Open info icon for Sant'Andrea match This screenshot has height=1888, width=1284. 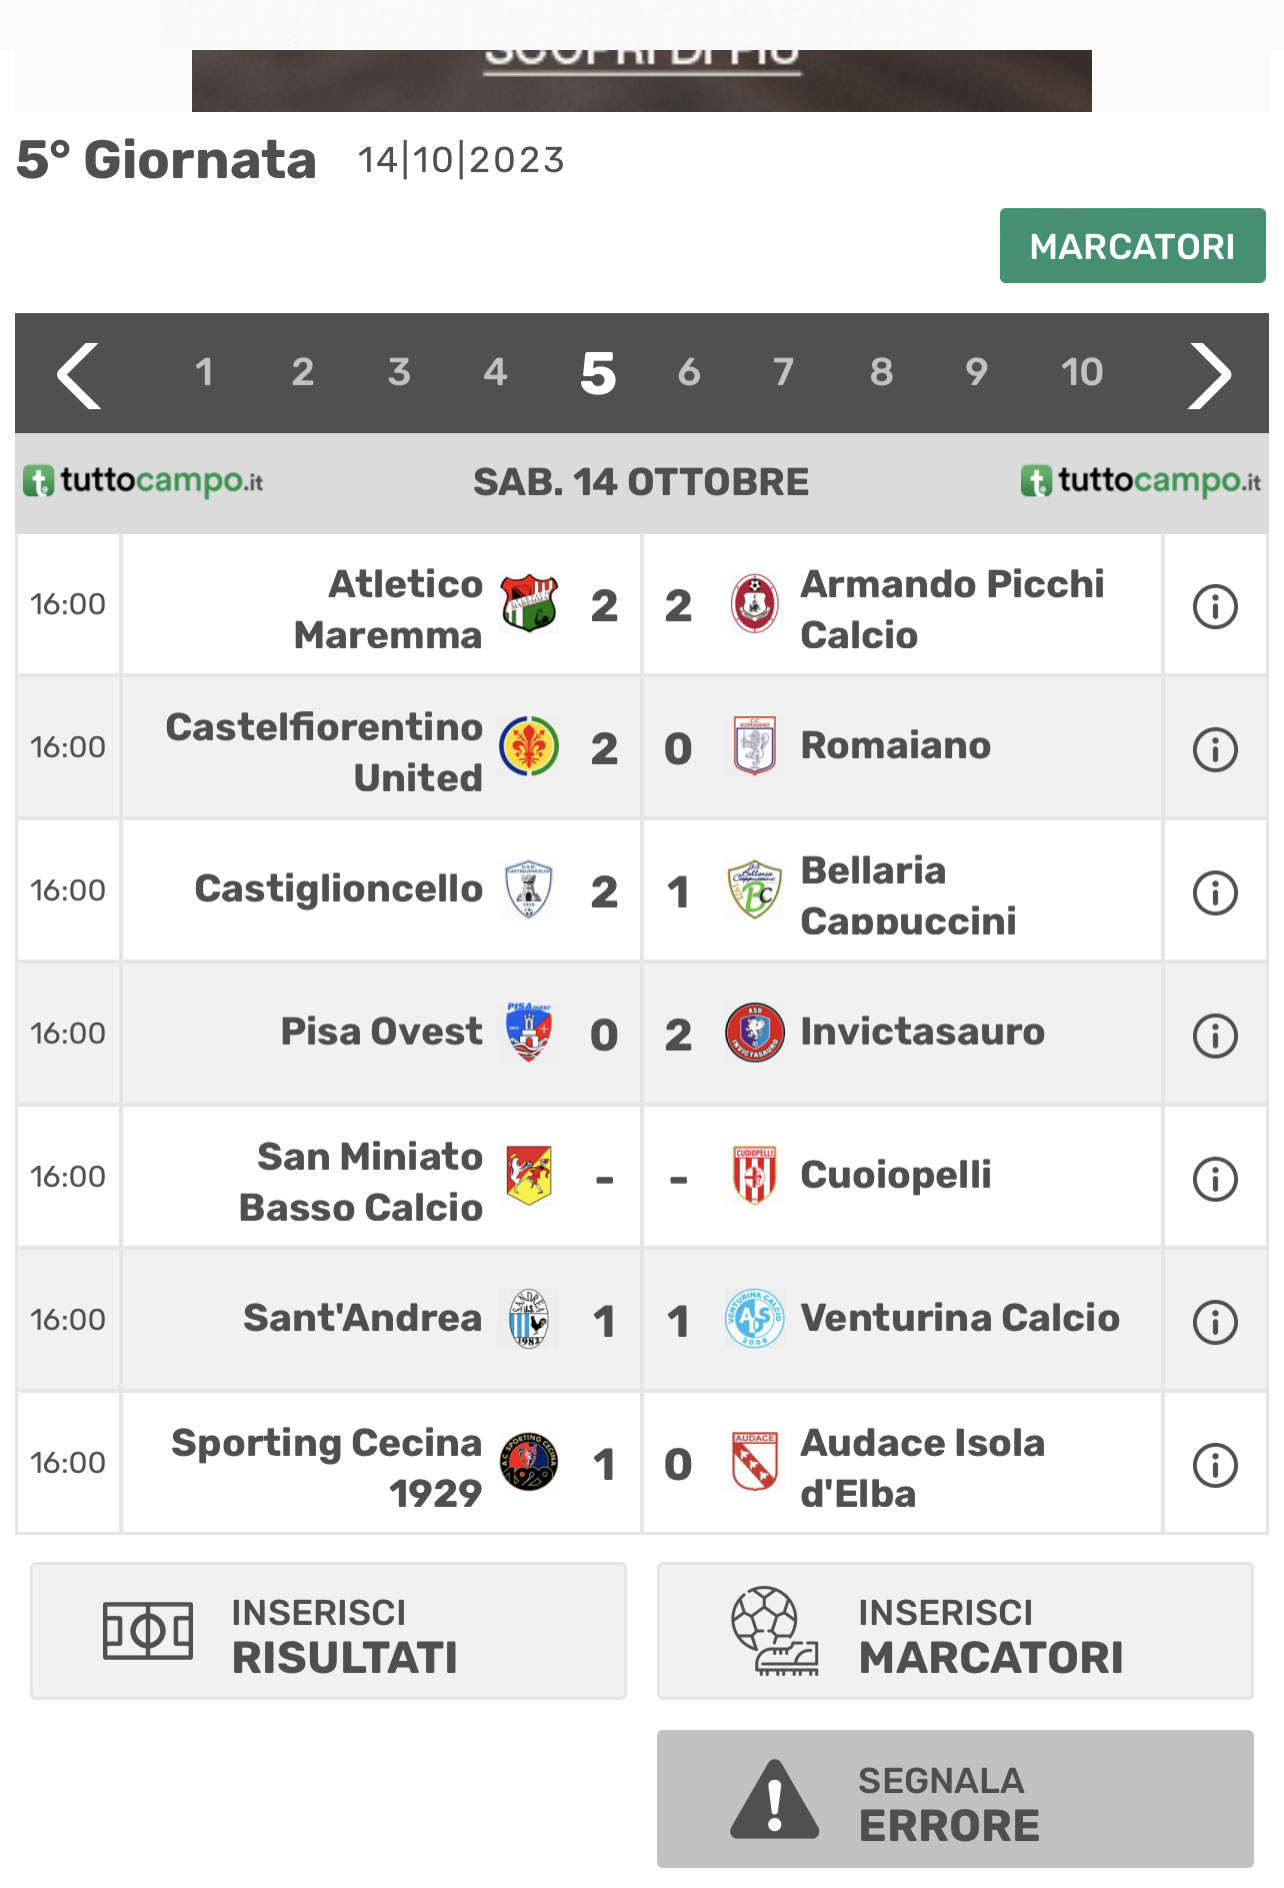[x=1215, y=1321]
